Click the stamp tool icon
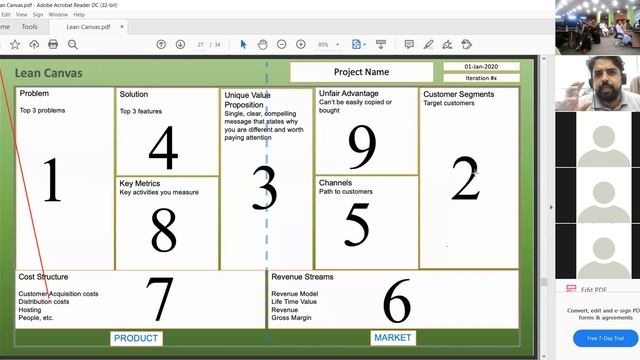The height and width of the screenshot is (360, 640). pos(467,44)
